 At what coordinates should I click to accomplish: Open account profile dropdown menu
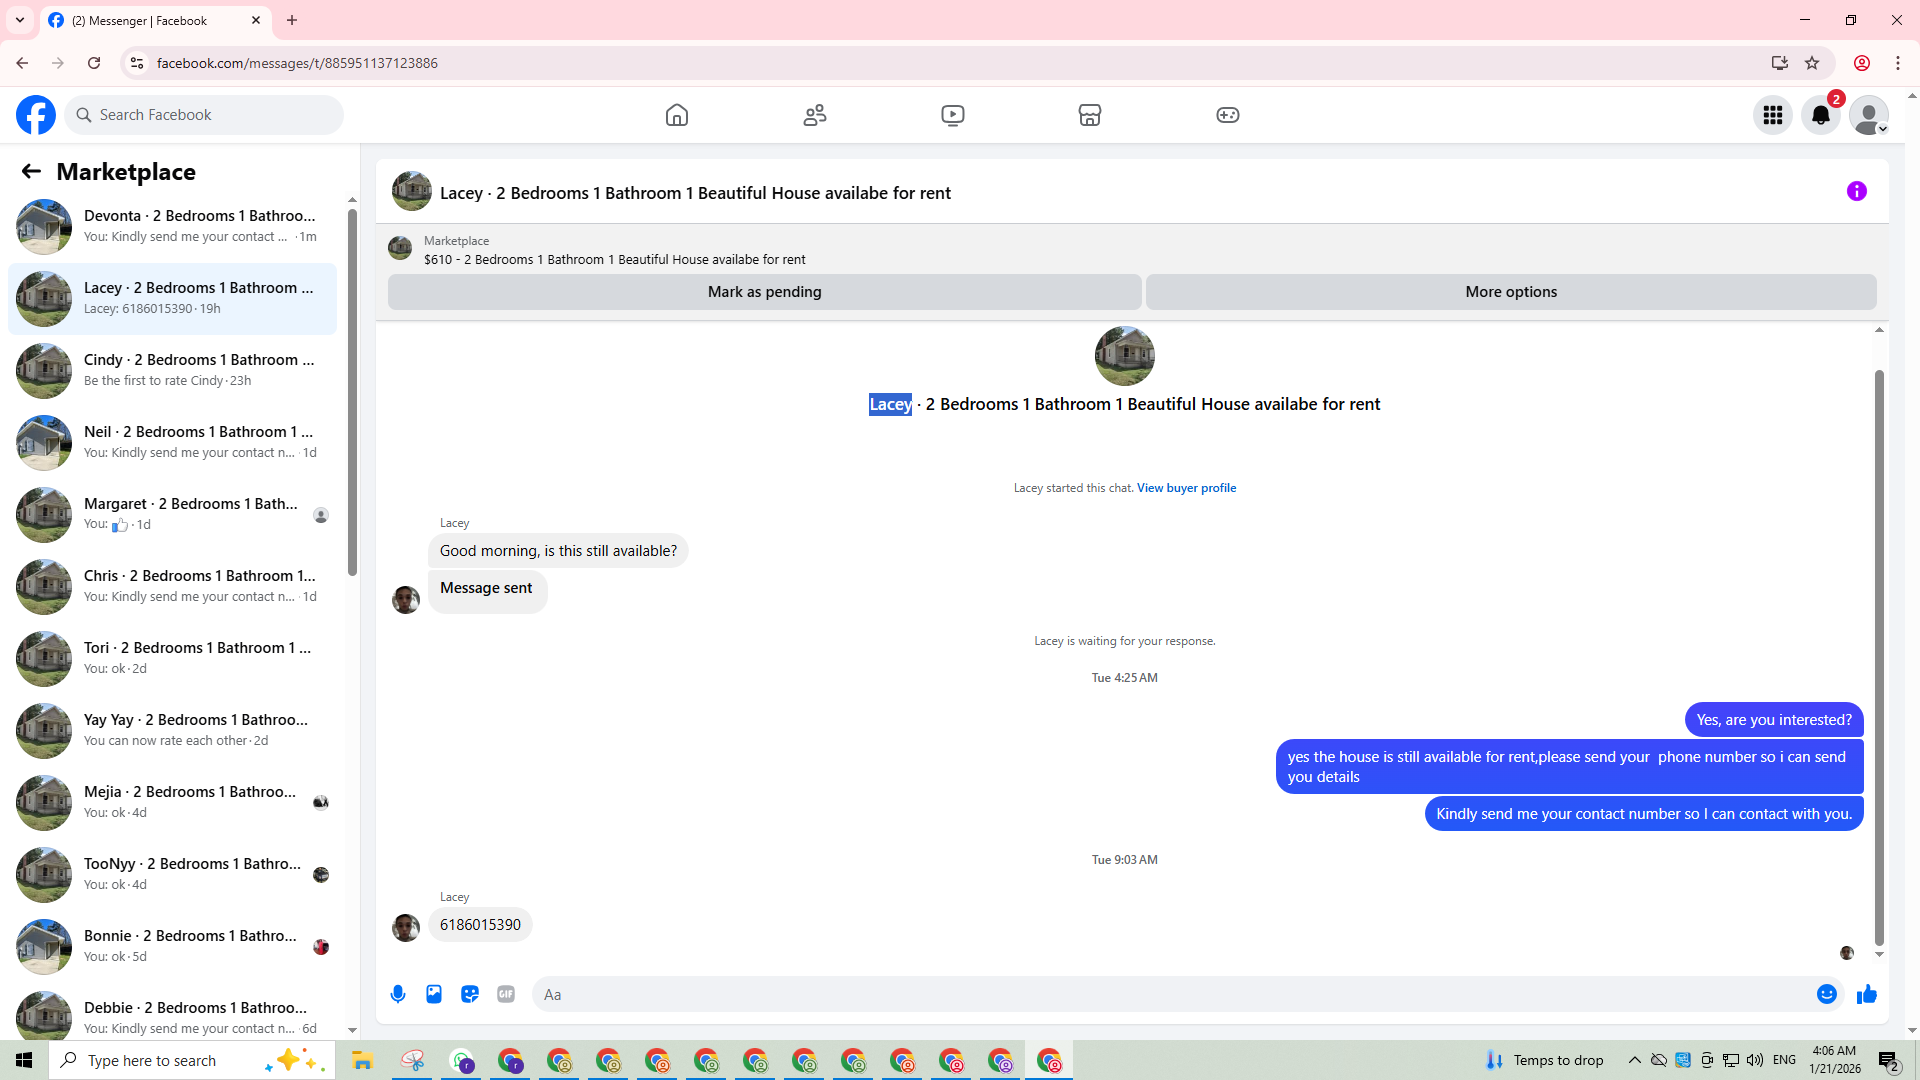tap(1869, 115)
